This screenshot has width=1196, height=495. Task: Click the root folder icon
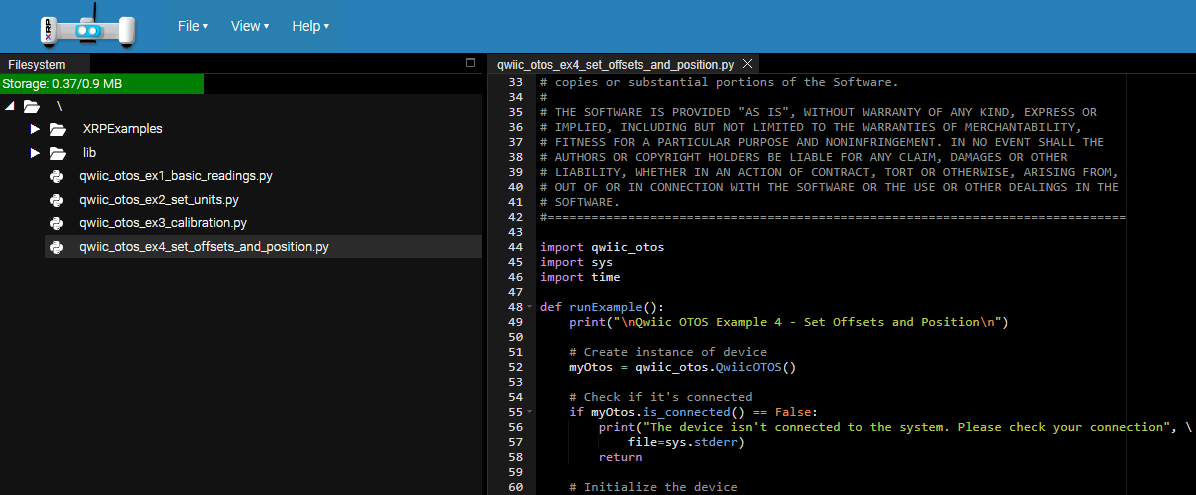click(x=32, y=106)
